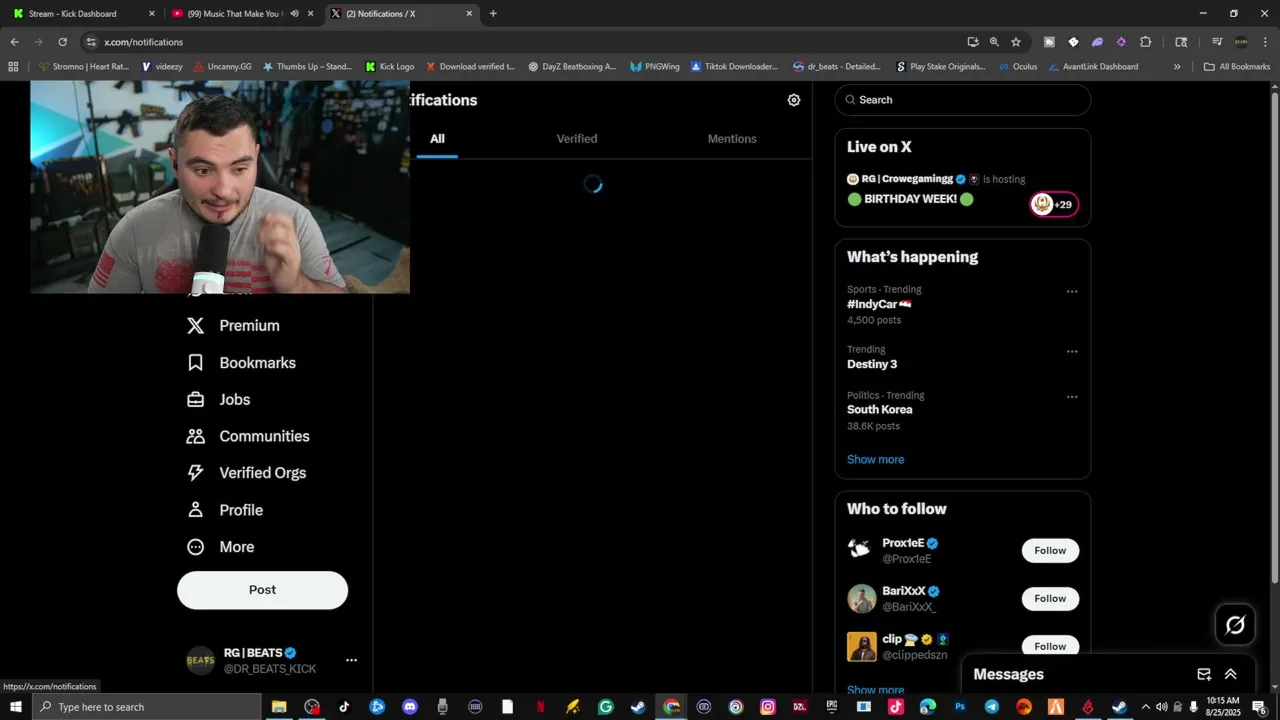Open the X Premium sidebar item
The height and width of the screenshot is (720, 1280).
point(234,326)
